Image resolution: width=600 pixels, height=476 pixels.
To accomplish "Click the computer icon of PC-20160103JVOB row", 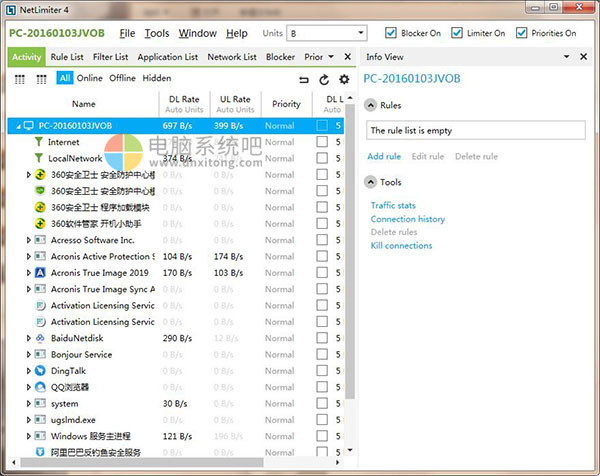I will point(29,126).
